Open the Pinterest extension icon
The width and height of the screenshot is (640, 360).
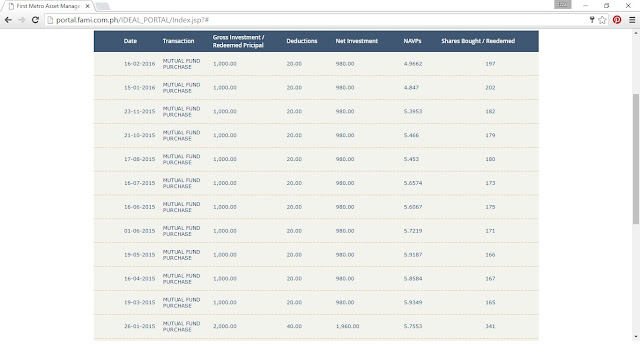(617, 20)
